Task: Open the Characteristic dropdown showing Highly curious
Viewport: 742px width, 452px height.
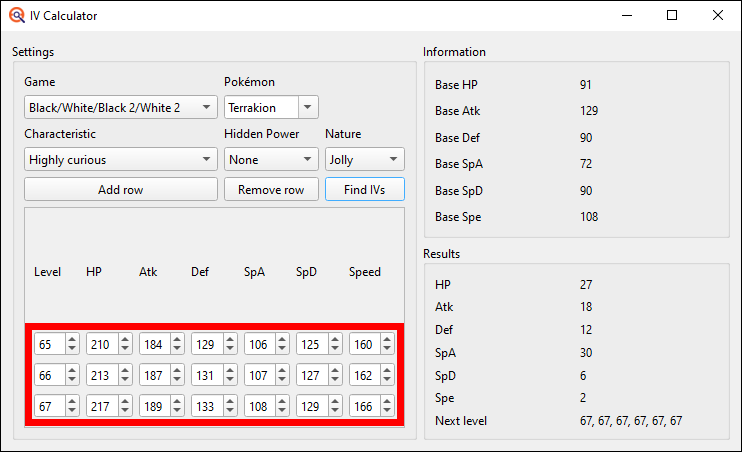Action: pyautogui.click(x=120, y=159)
